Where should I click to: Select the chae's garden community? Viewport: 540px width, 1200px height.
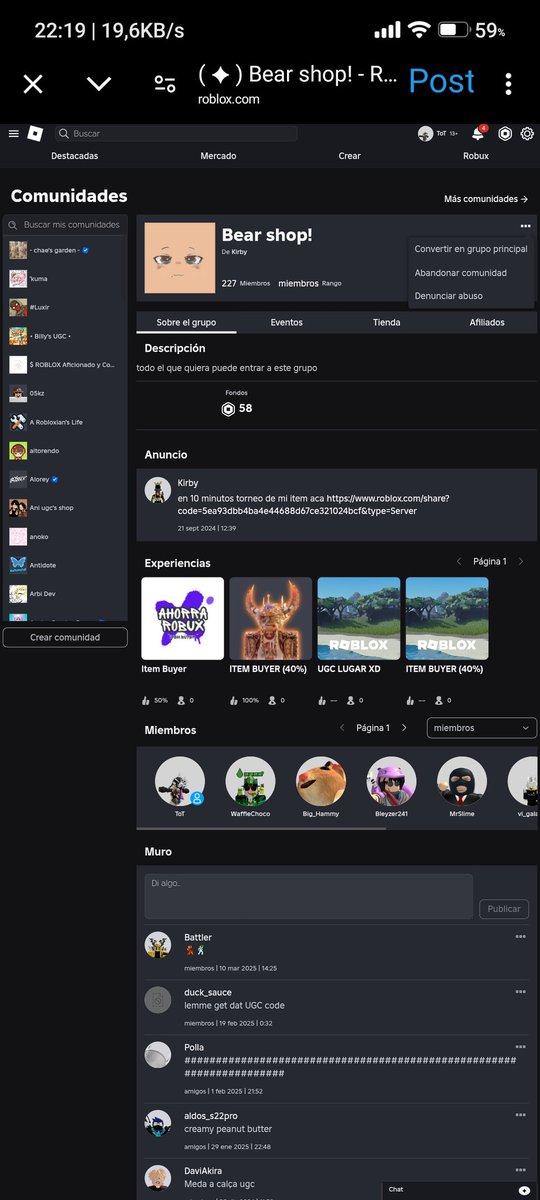(65, 250)
